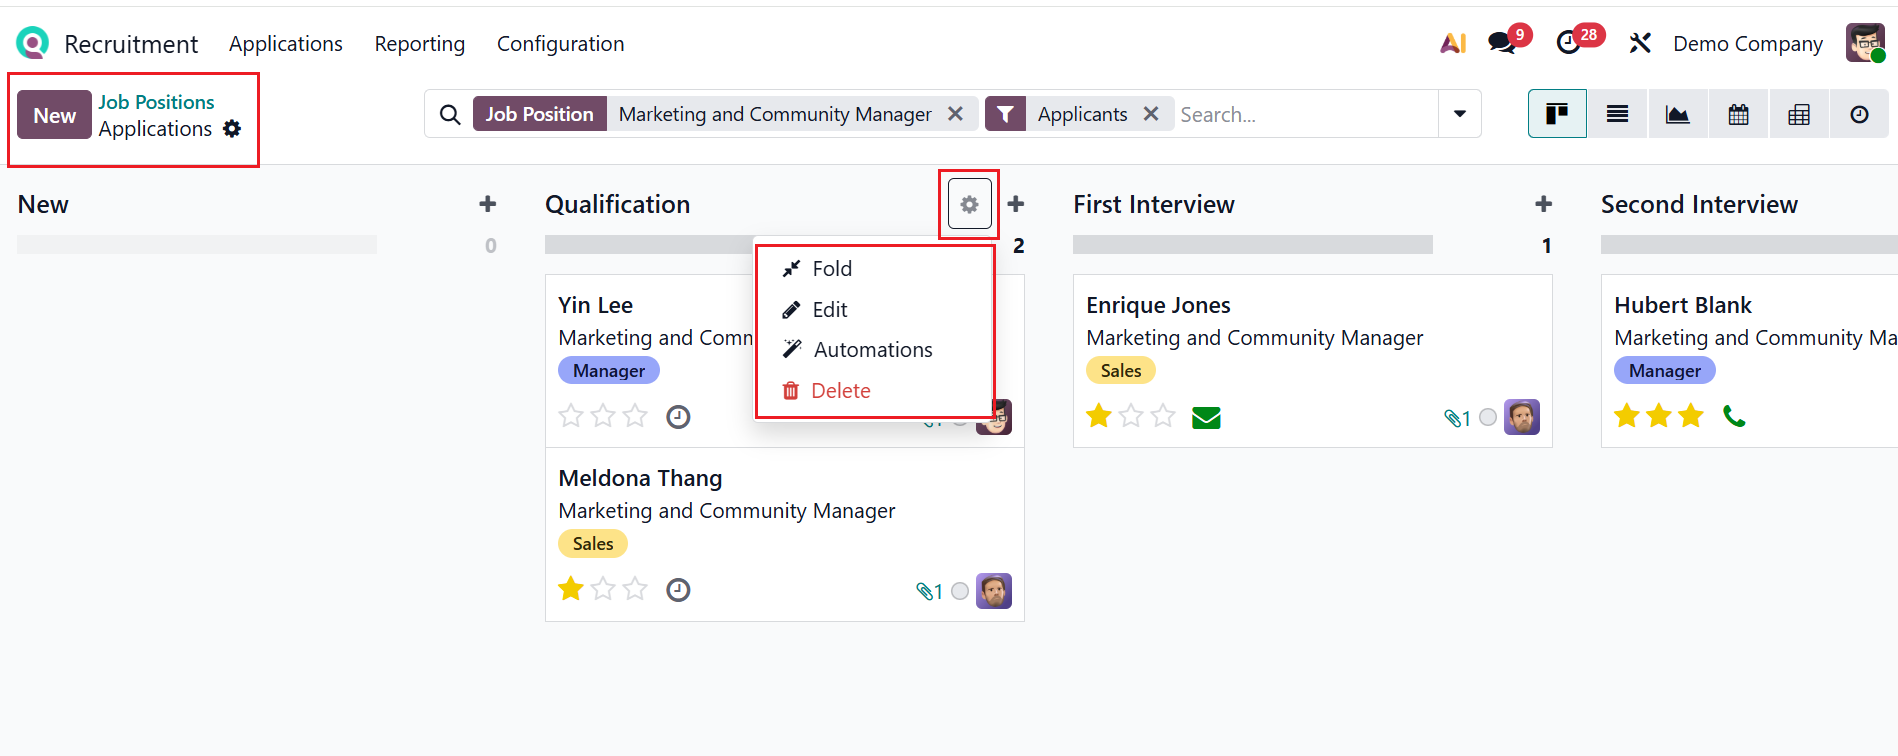Switch to list view
Screen dimensions: 1898x756
pos(1617,114)
